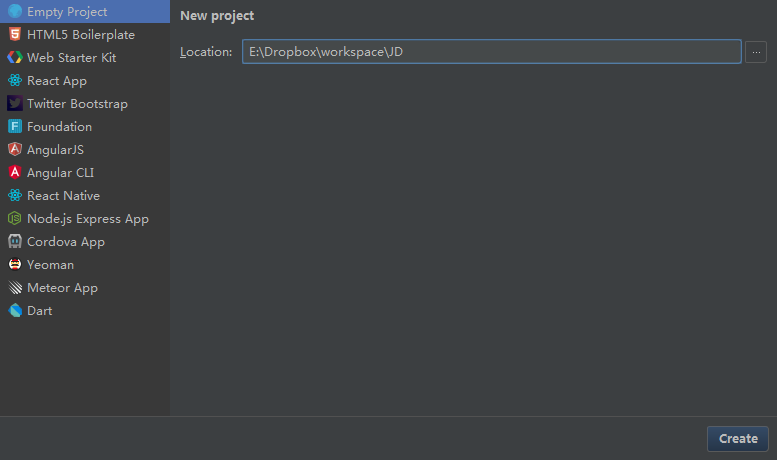The width and height of the screenshot is (777, 460).
Task: Click the HTML5 Boilerplate shield icon
Action: point(15,34)
